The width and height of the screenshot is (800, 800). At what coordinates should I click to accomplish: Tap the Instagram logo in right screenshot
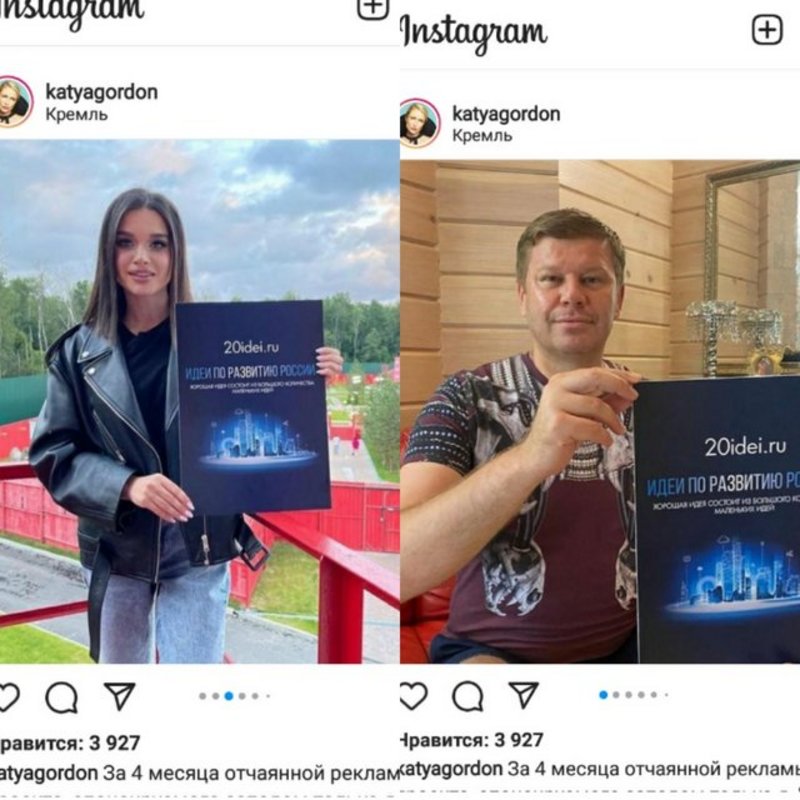pos(474,33)
